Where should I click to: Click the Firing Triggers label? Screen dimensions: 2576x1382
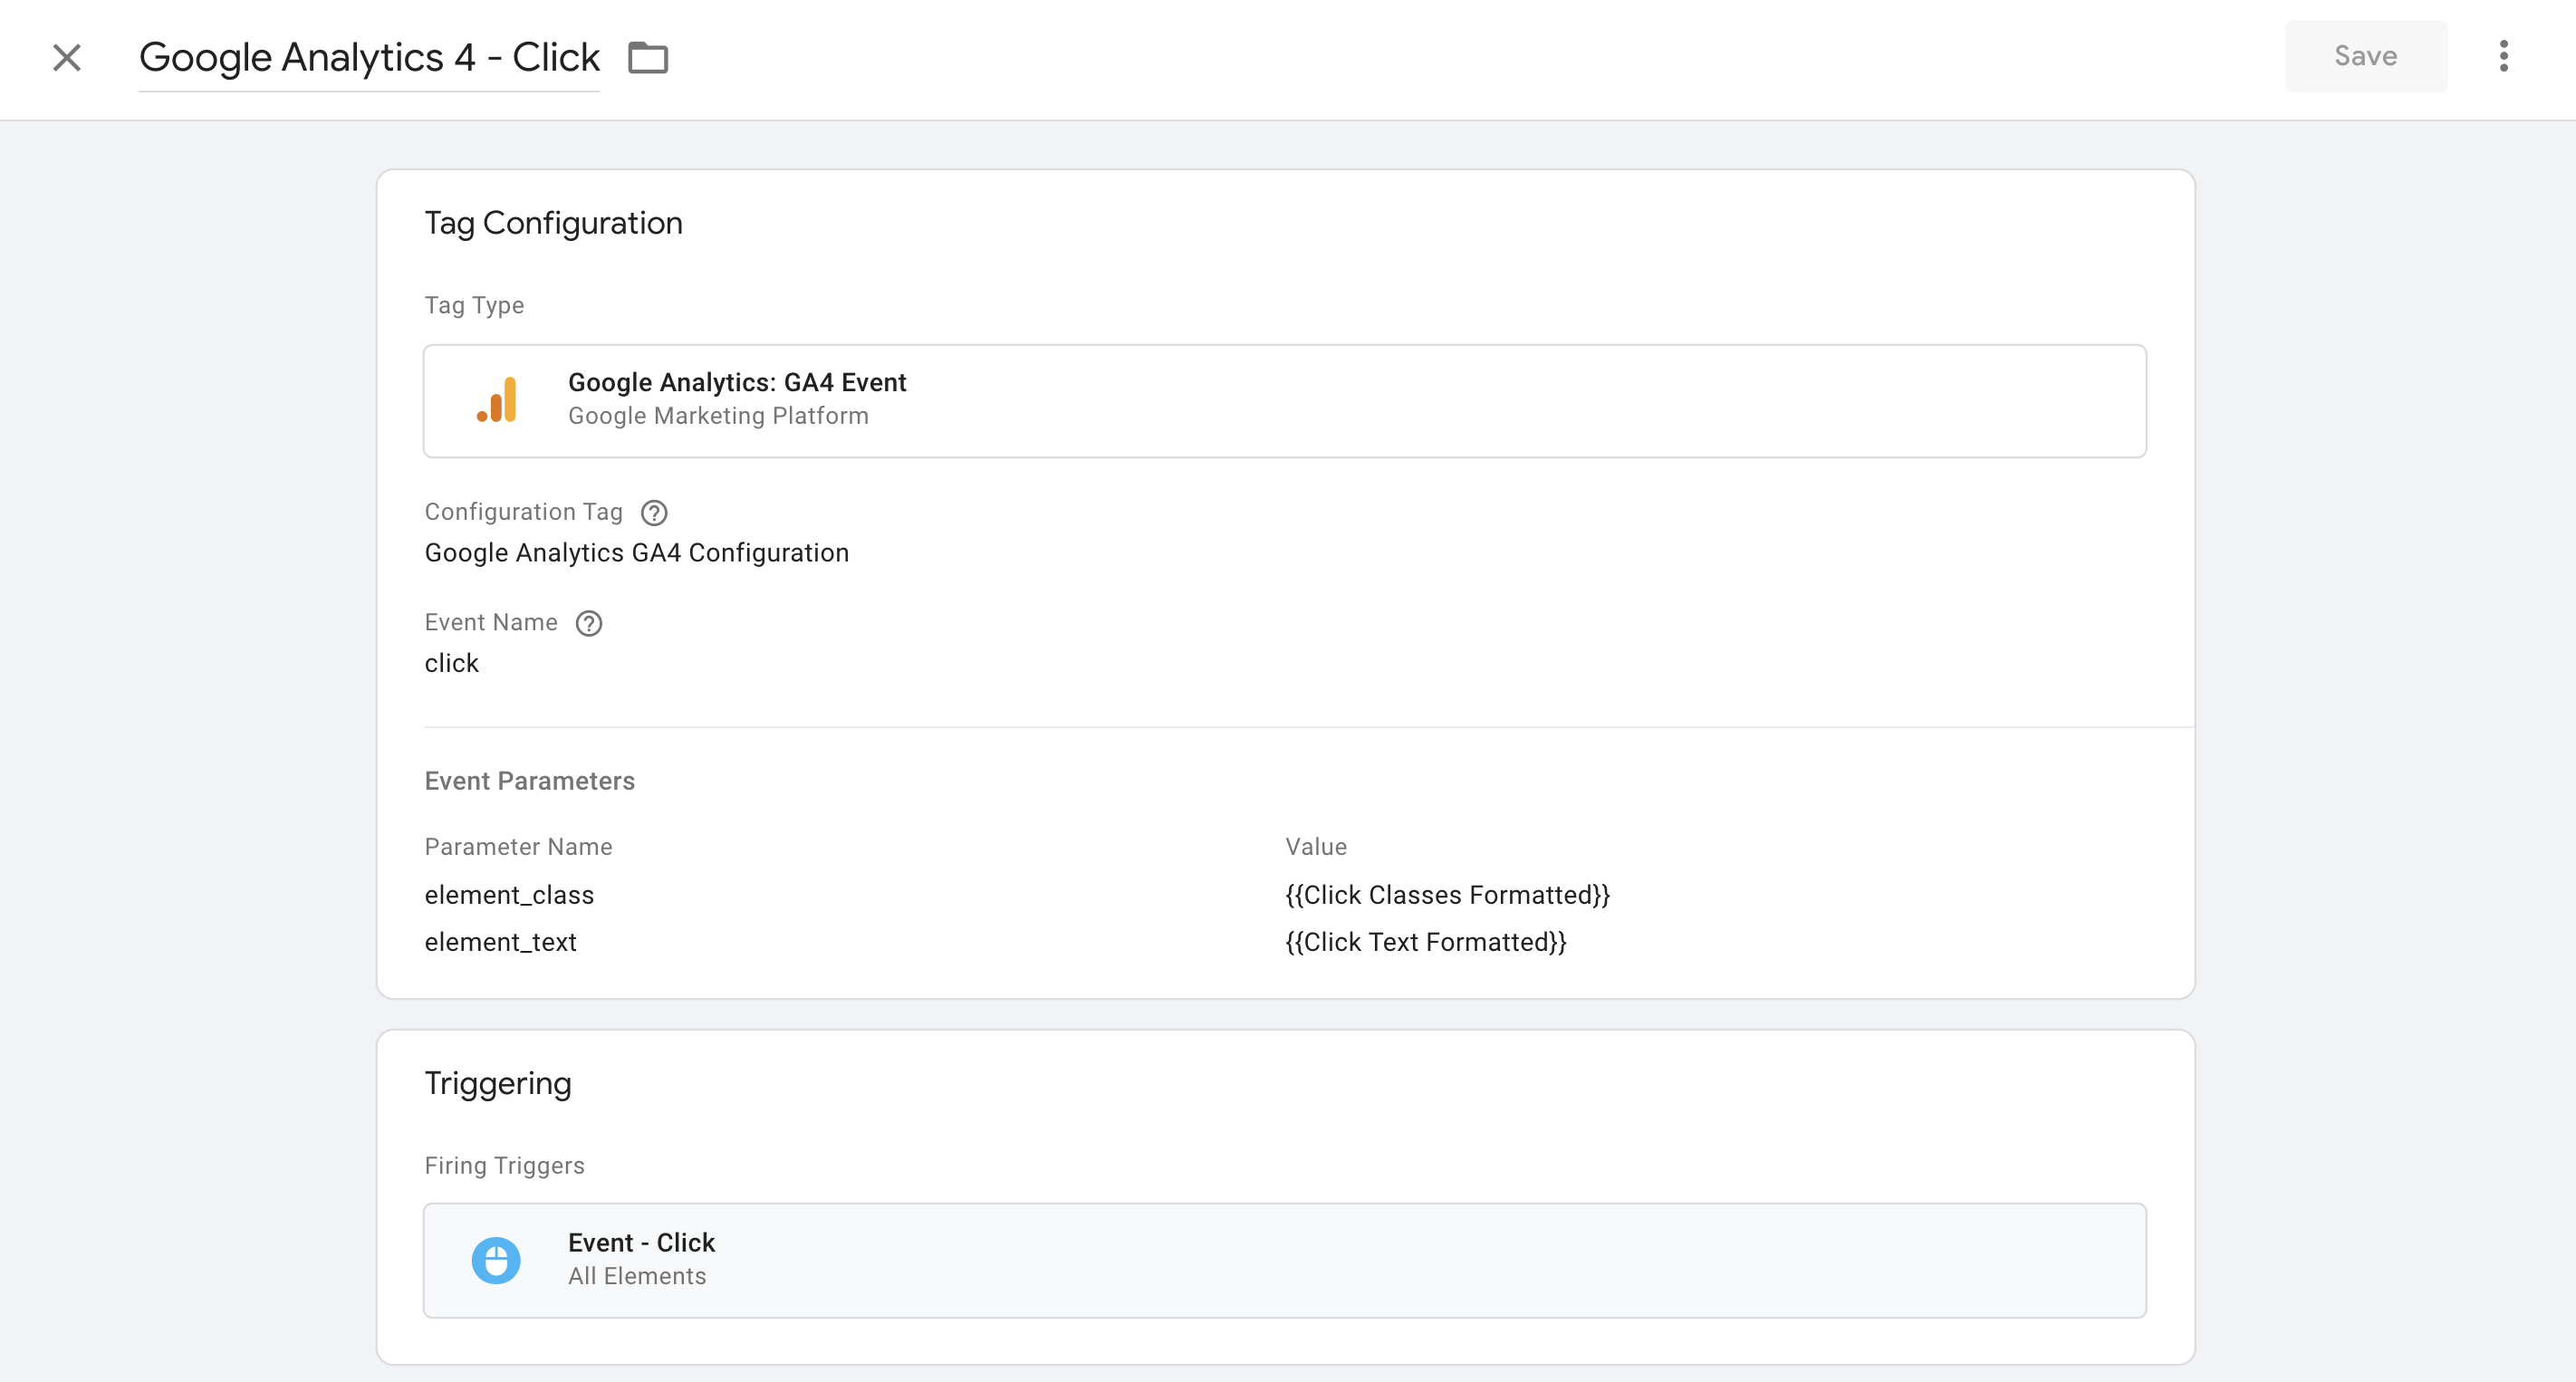click(505, 1166)
